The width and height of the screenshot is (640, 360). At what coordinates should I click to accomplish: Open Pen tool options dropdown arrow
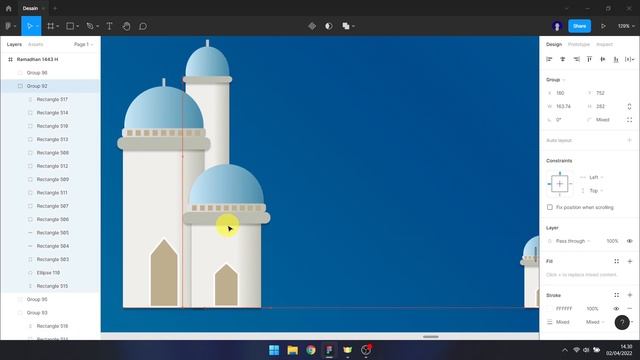[x=98, y=26]
